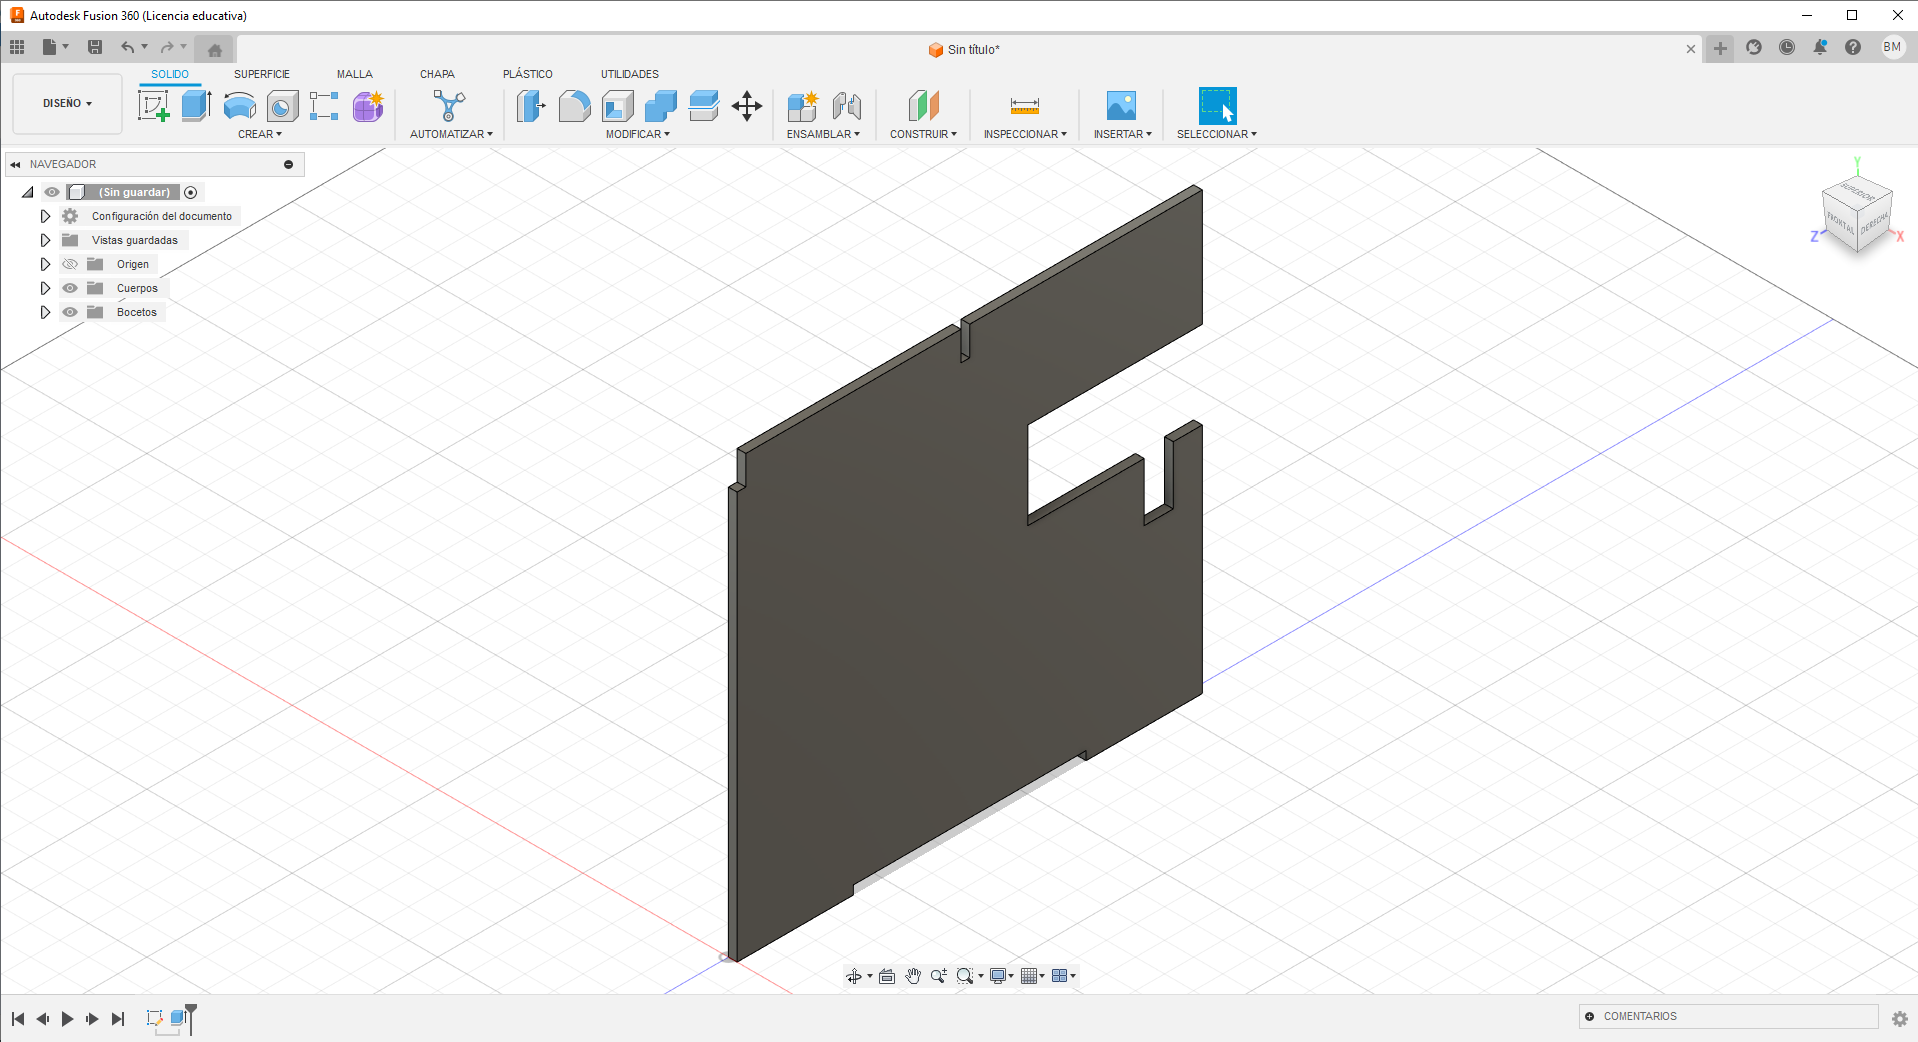
Task: Open the job status clock icon
Action: (x=1787, y=47)
